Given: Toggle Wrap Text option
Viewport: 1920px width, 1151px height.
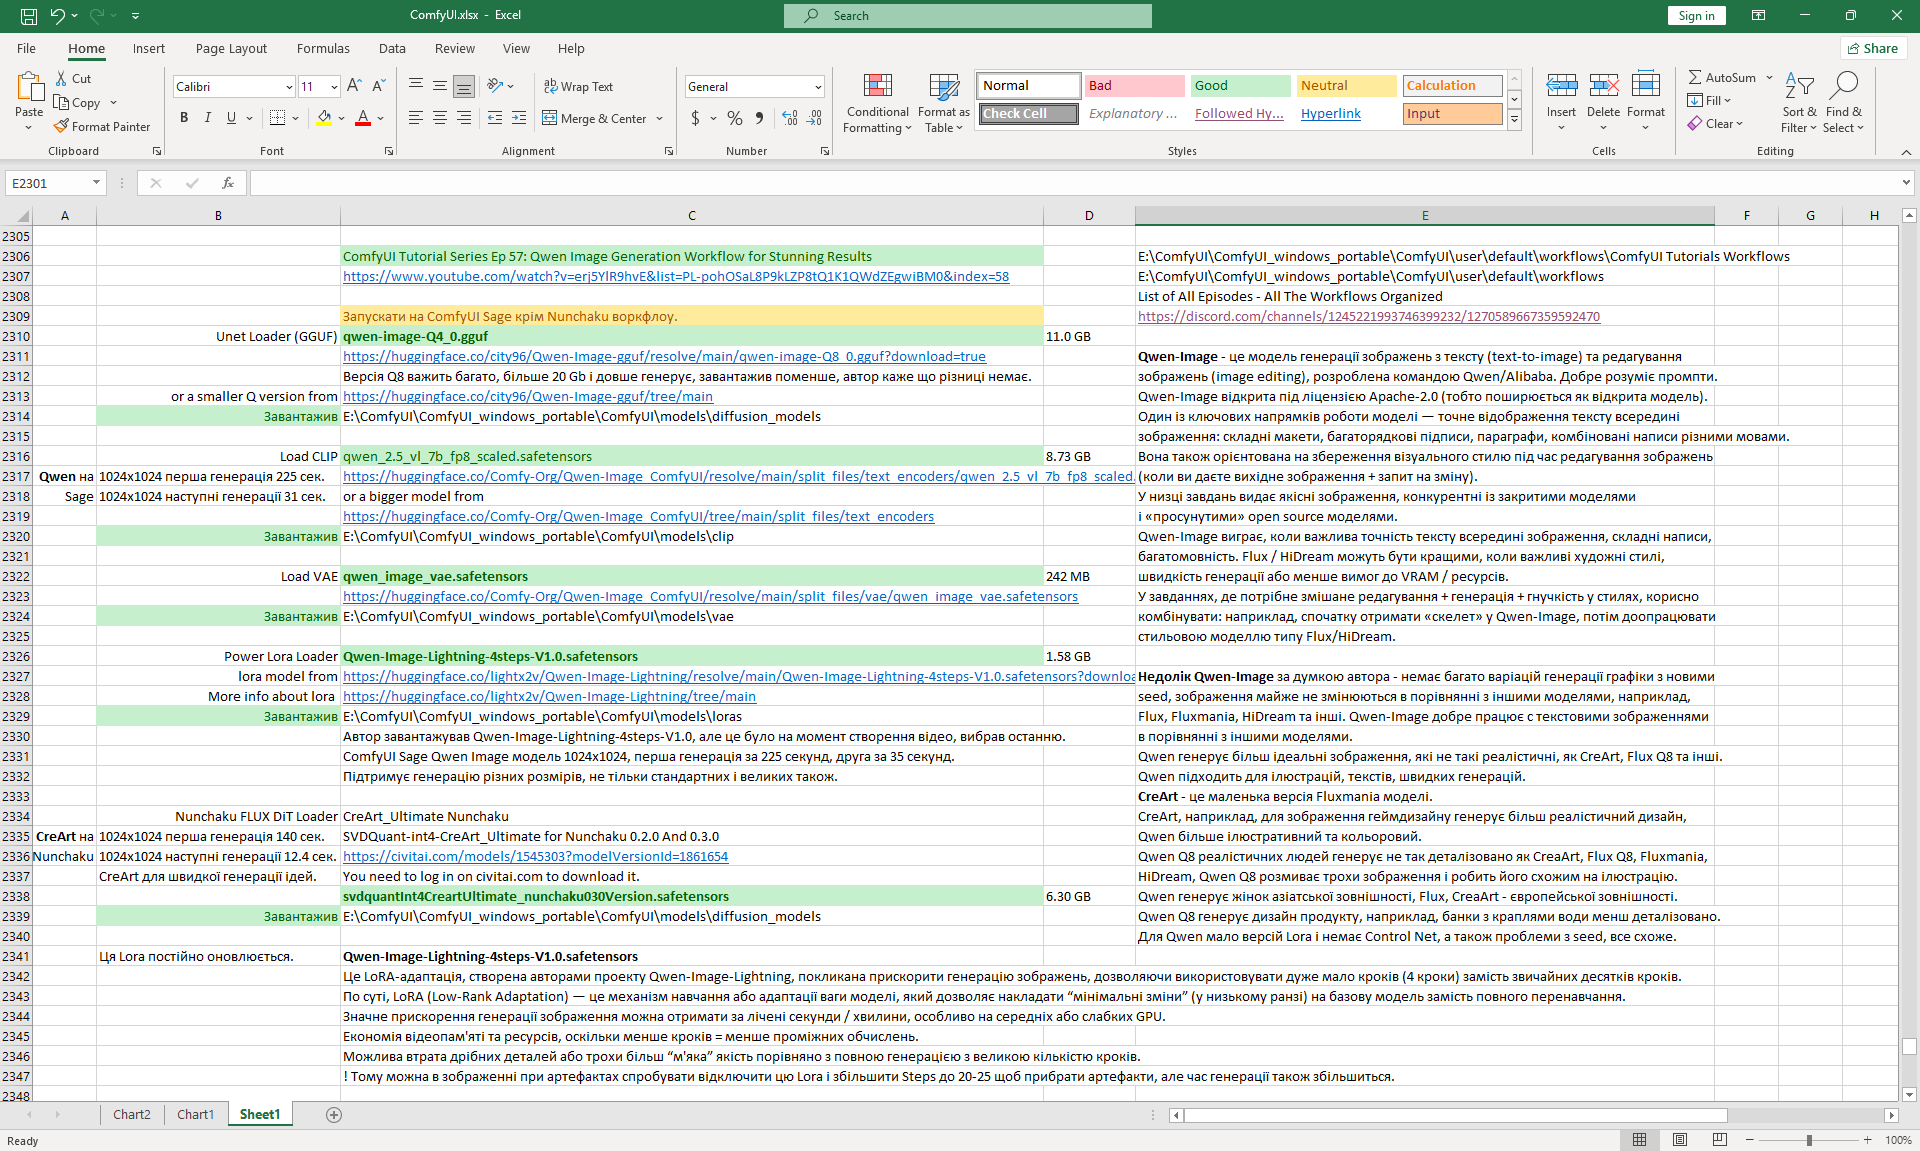Looking at the screenshot, I should pyautogui.click(x=578, y=87).
